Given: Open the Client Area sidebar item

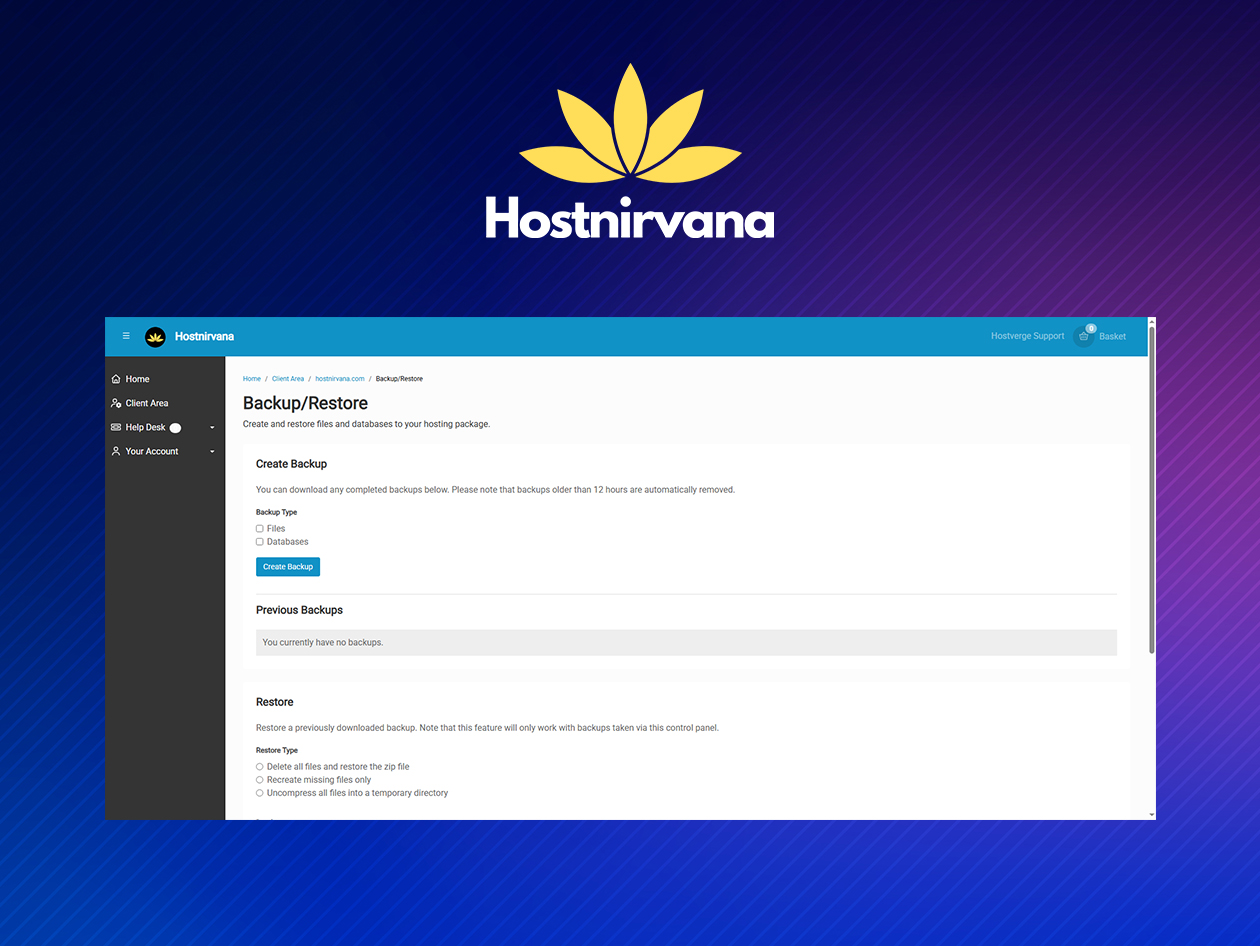Looking at the screenshot, I should [x=146, y=403].
